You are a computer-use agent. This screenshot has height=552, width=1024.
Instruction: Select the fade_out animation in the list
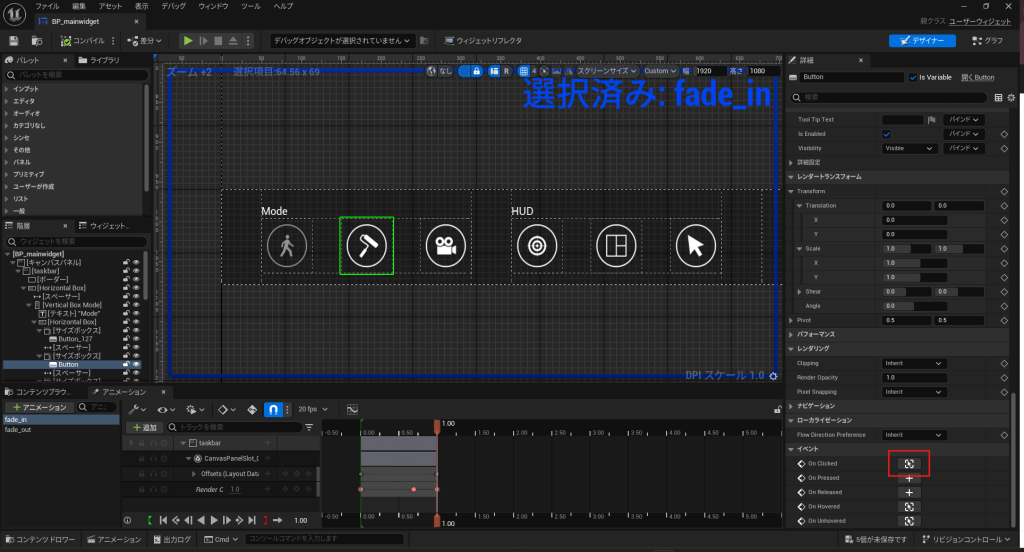(x=17, y=430)
